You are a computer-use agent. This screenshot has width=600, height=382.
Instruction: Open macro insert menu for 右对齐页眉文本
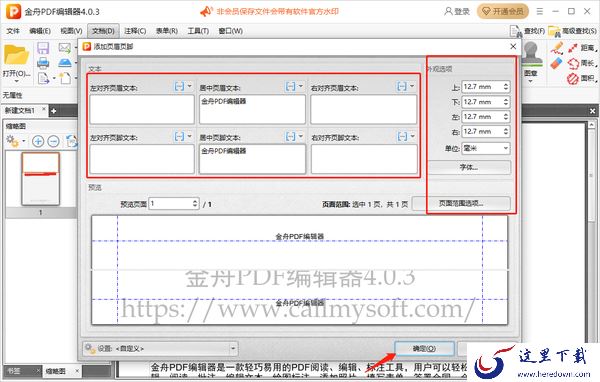[405, 87]
